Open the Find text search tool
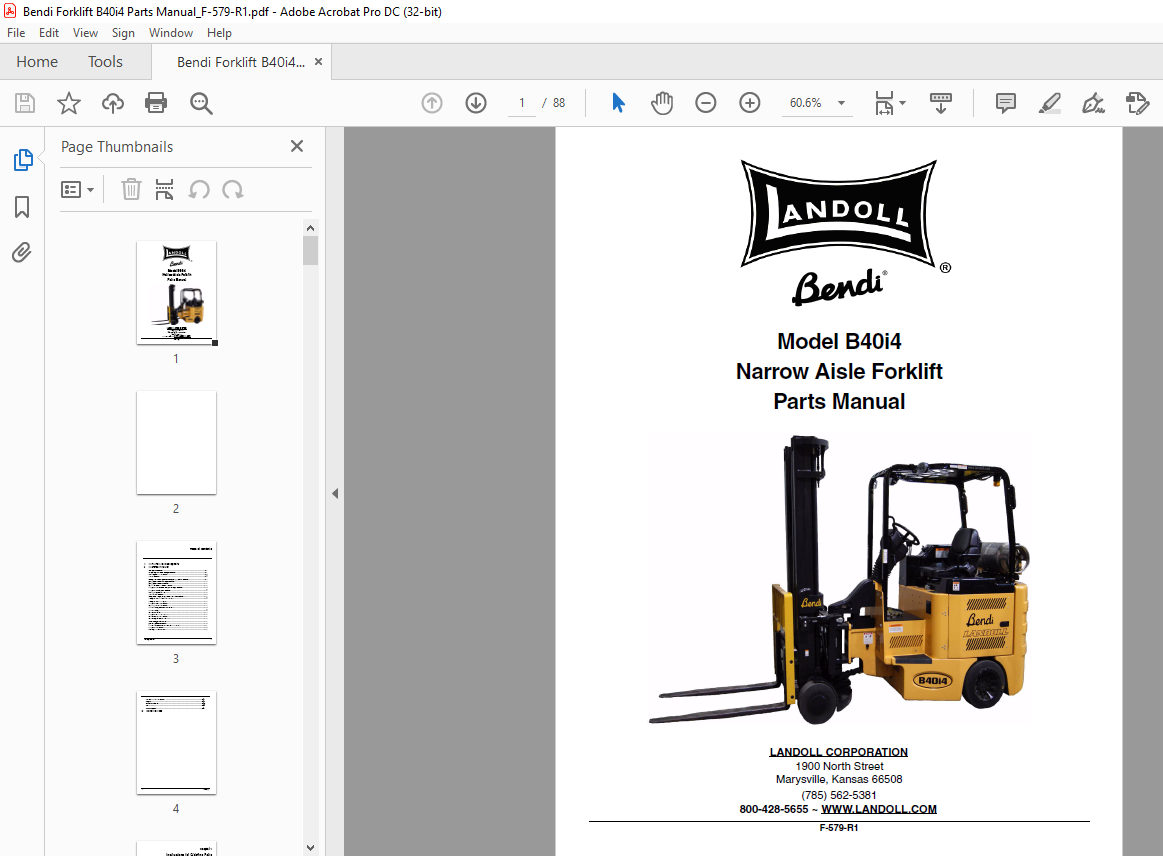Screen dimensions: 1163x856 click(x=201, y=103)
